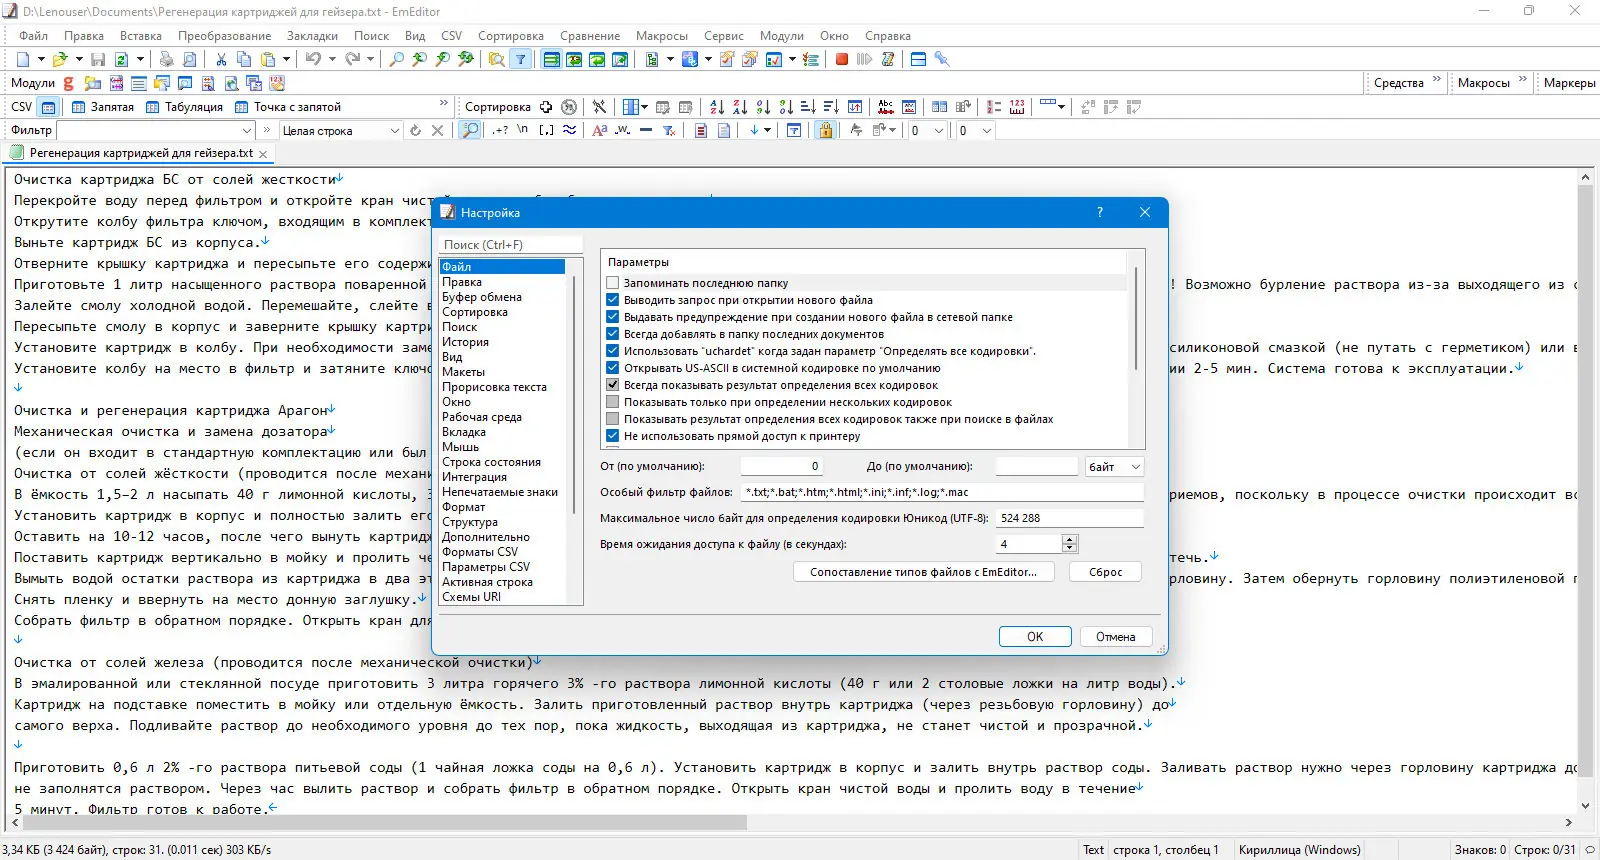Click the Copy icon in toolbar
The image size is (1600, 860).
click(x=244, y=60)
